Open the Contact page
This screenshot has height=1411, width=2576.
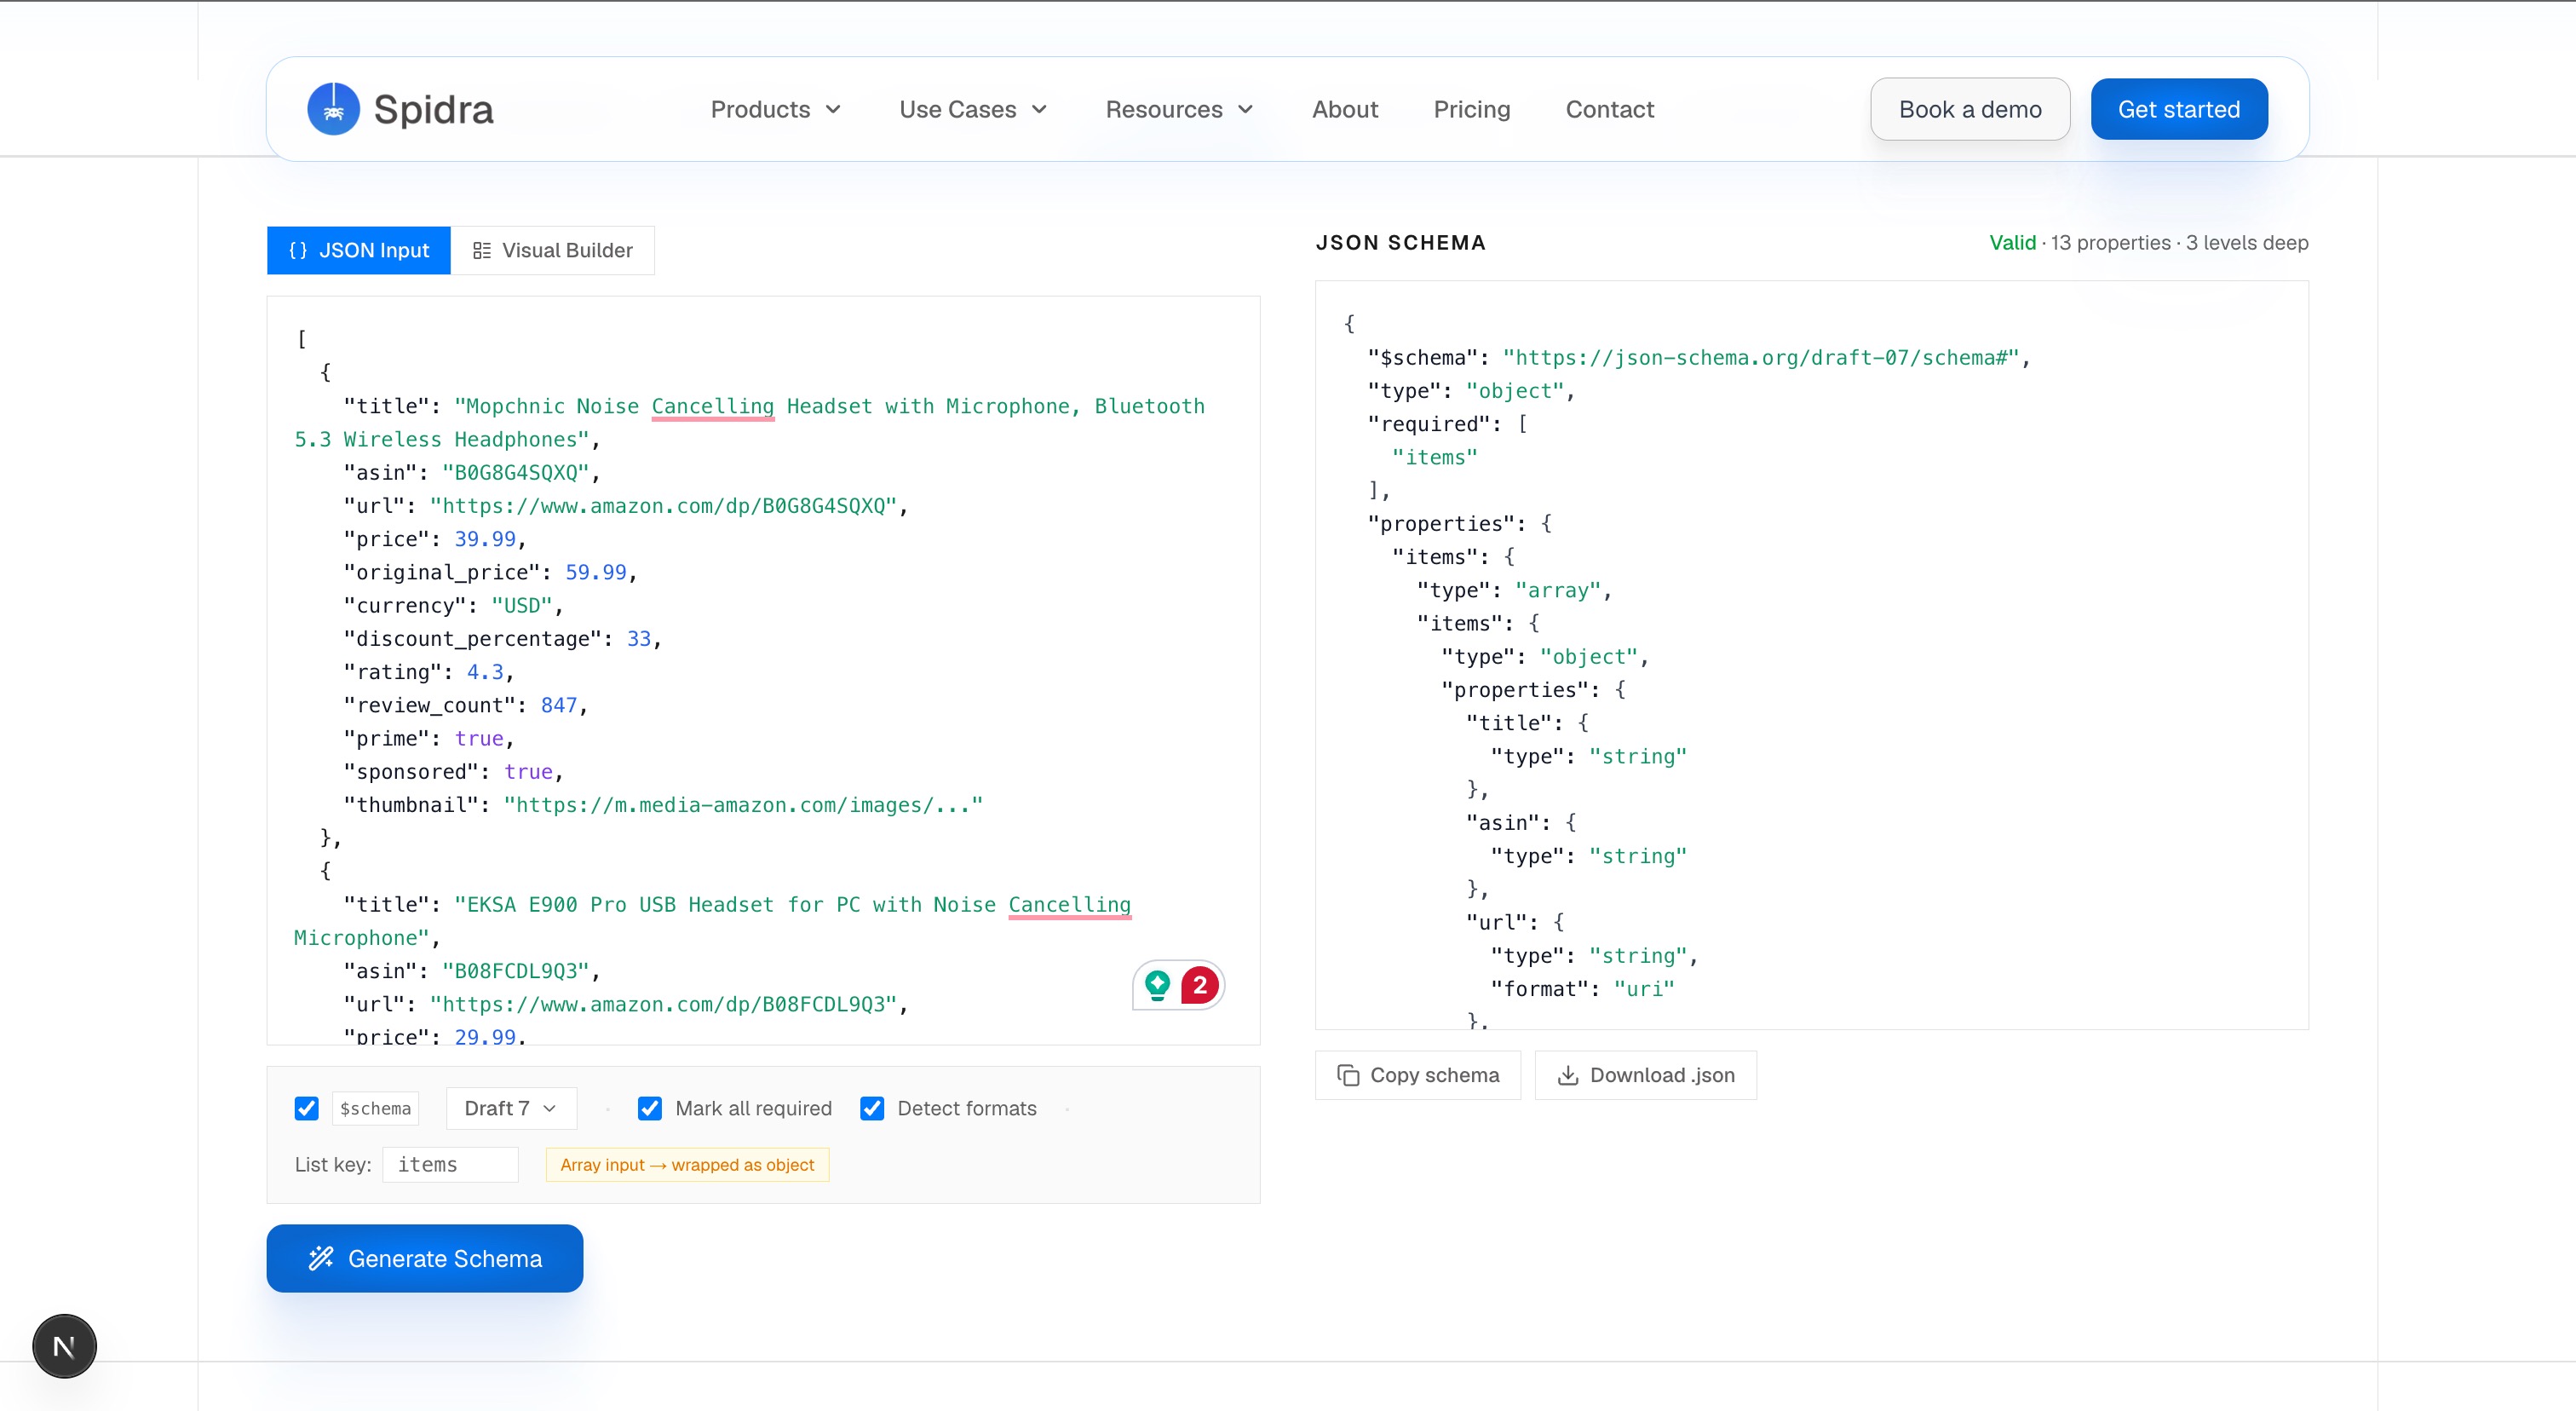(1609, 109)
